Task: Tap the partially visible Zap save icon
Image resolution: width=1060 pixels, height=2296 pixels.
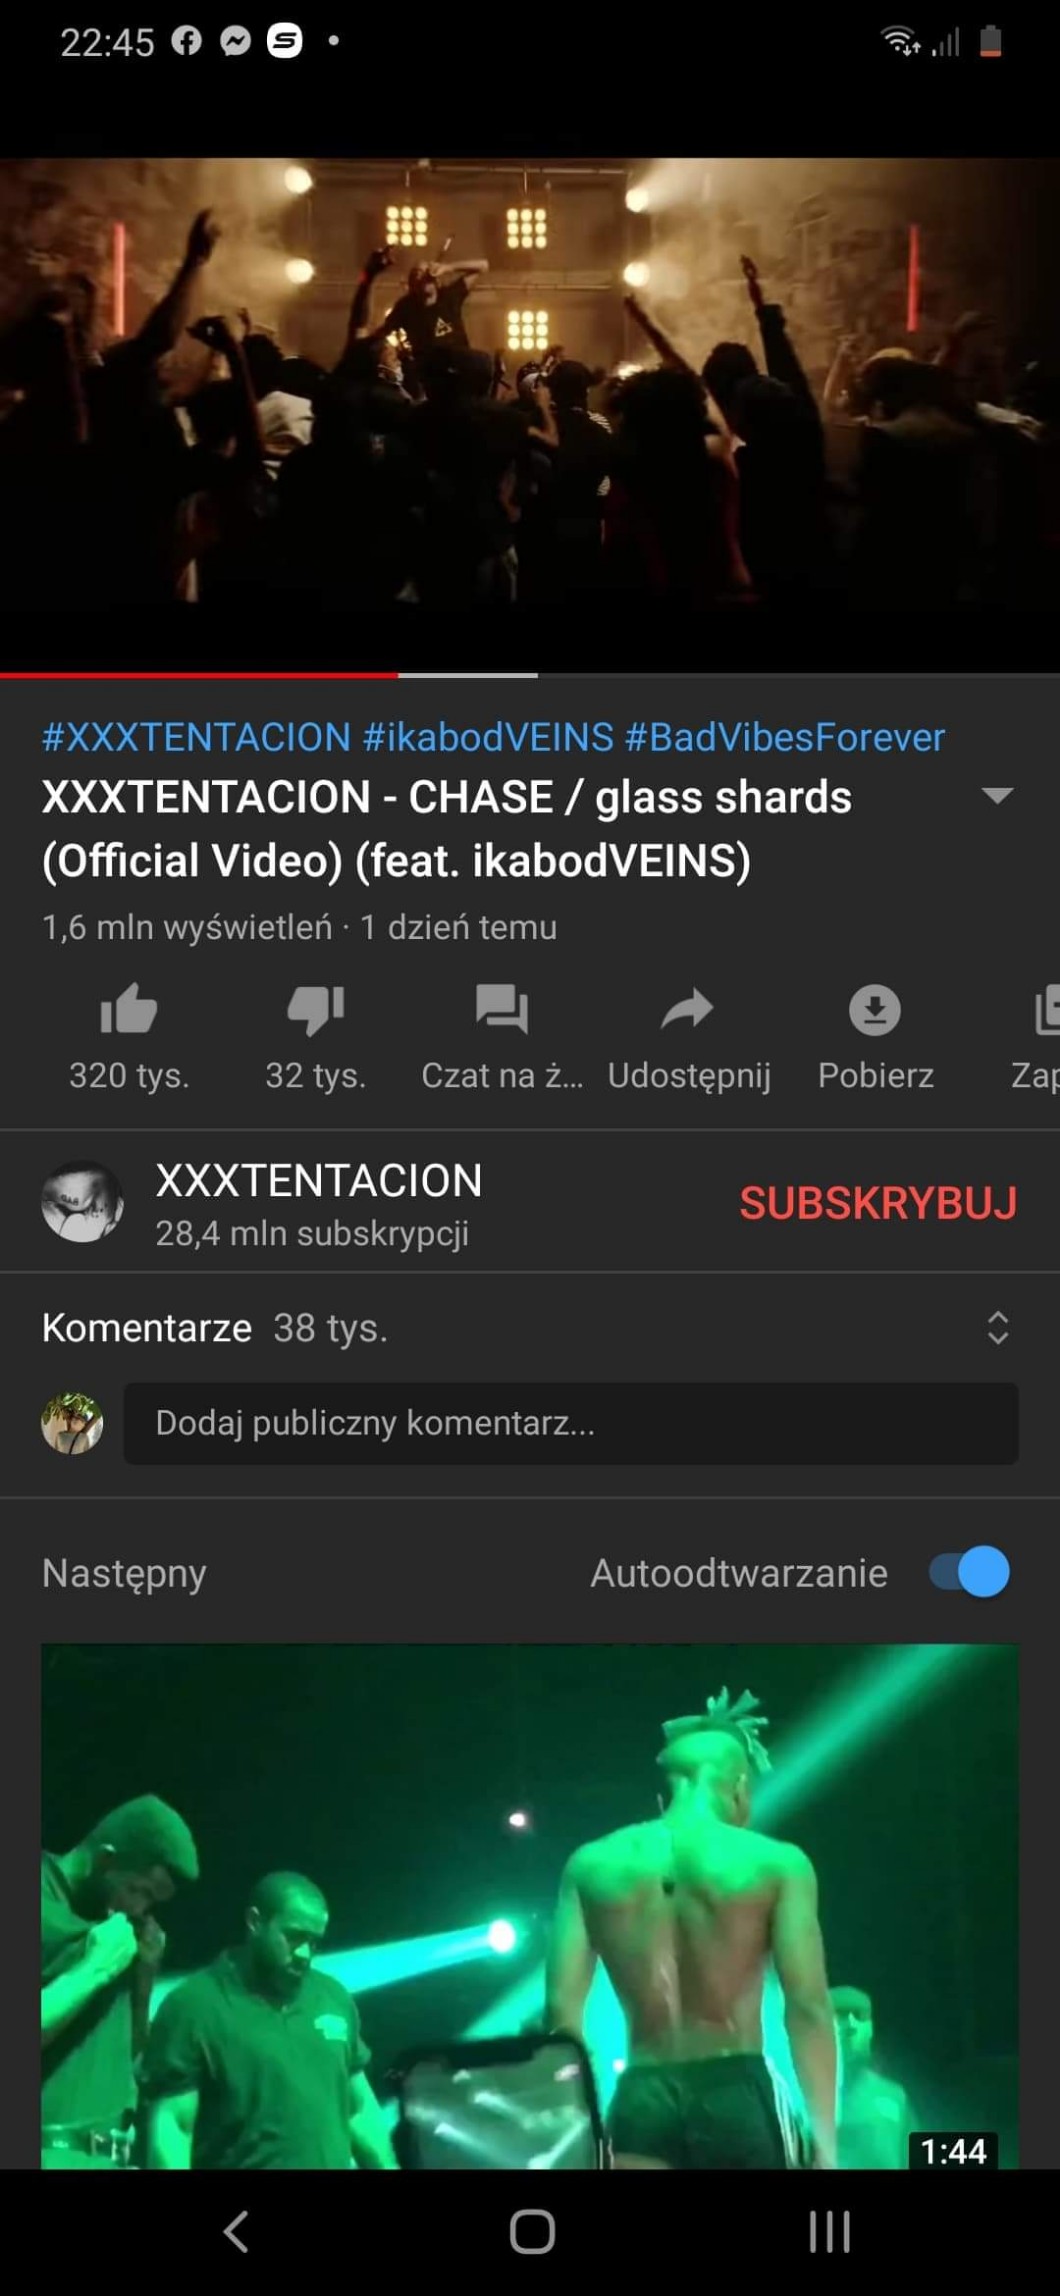Action: [x=1046, y=1009]
